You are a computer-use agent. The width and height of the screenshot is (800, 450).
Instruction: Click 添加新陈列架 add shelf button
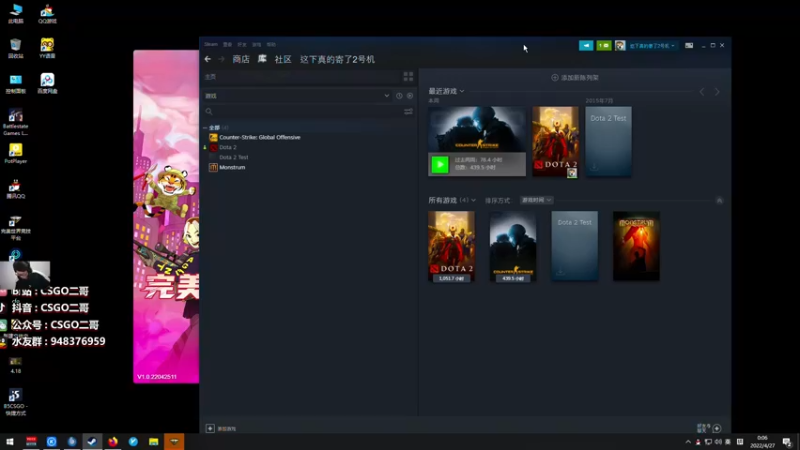[575, 78]
